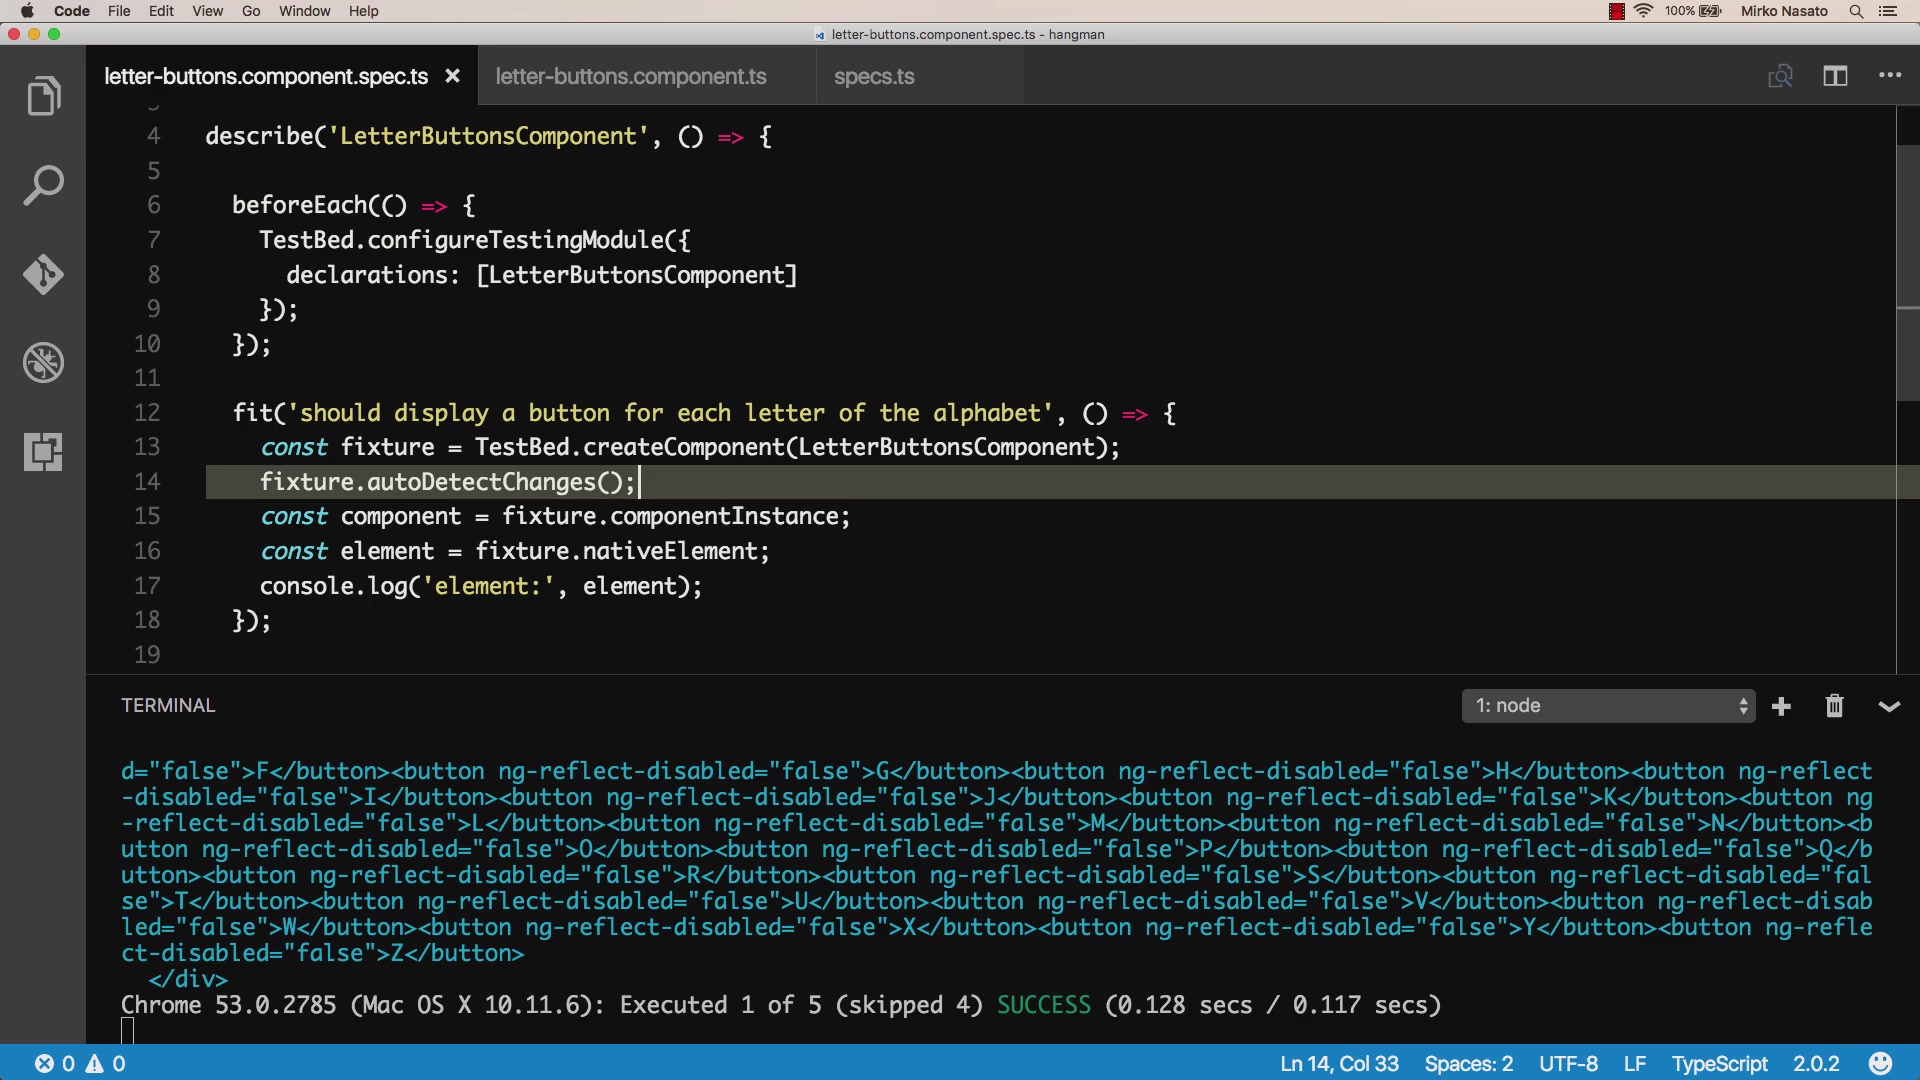The image size is (1920, 1080).
Task: Open the File menu
Action: pyautogui.click(x=119, y=11)
